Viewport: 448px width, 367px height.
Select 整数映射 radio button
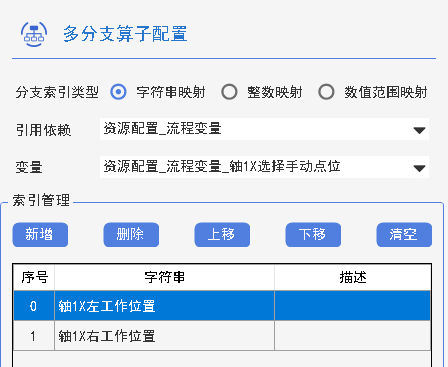(x=229, y=92)
